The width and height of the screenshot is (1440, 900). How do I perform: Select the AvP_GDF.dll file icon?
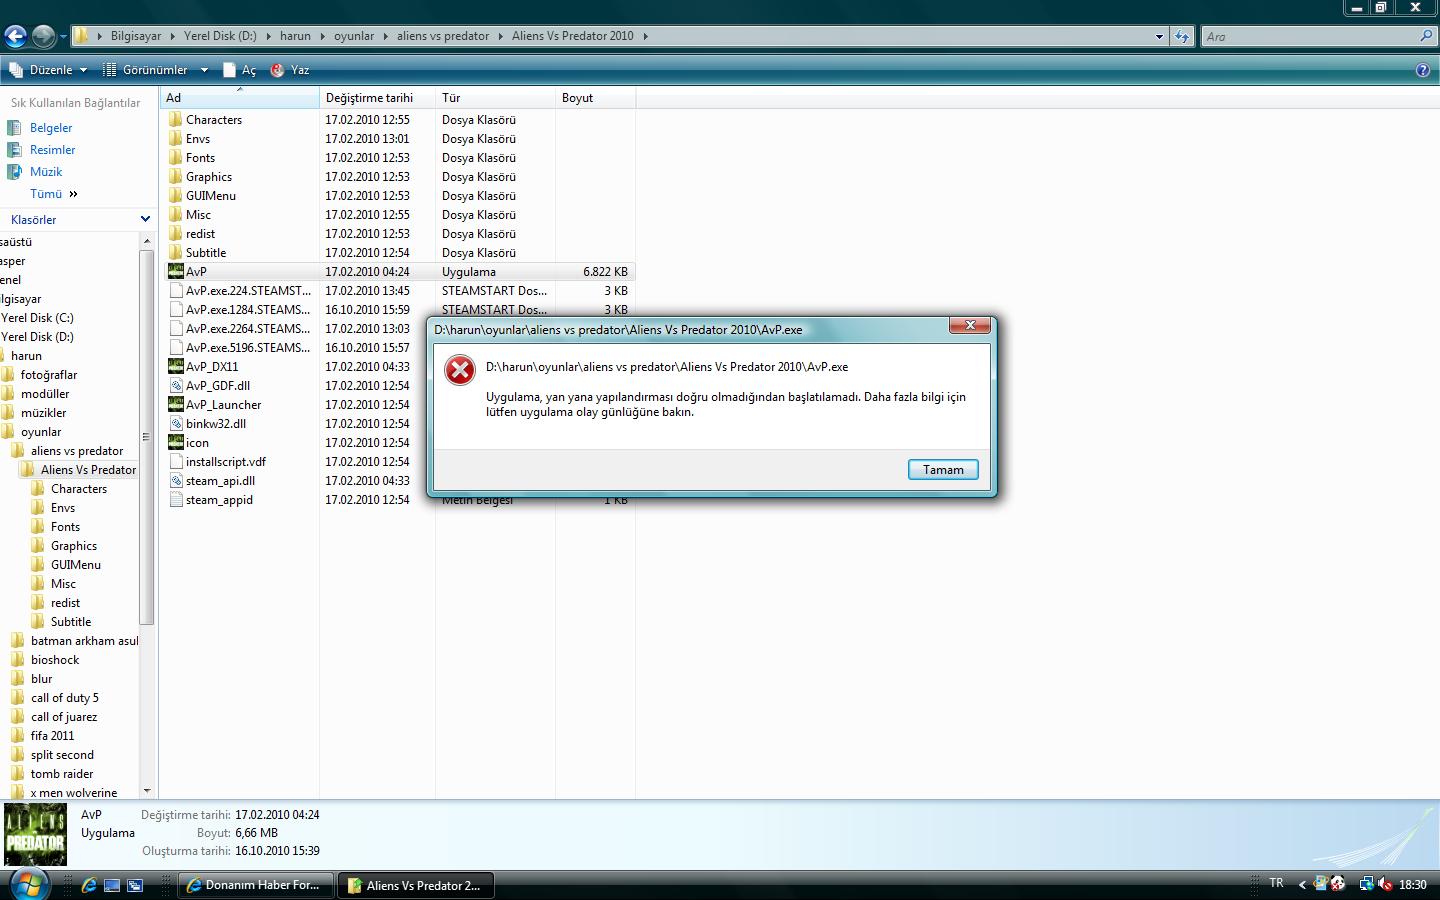(176, 385)
